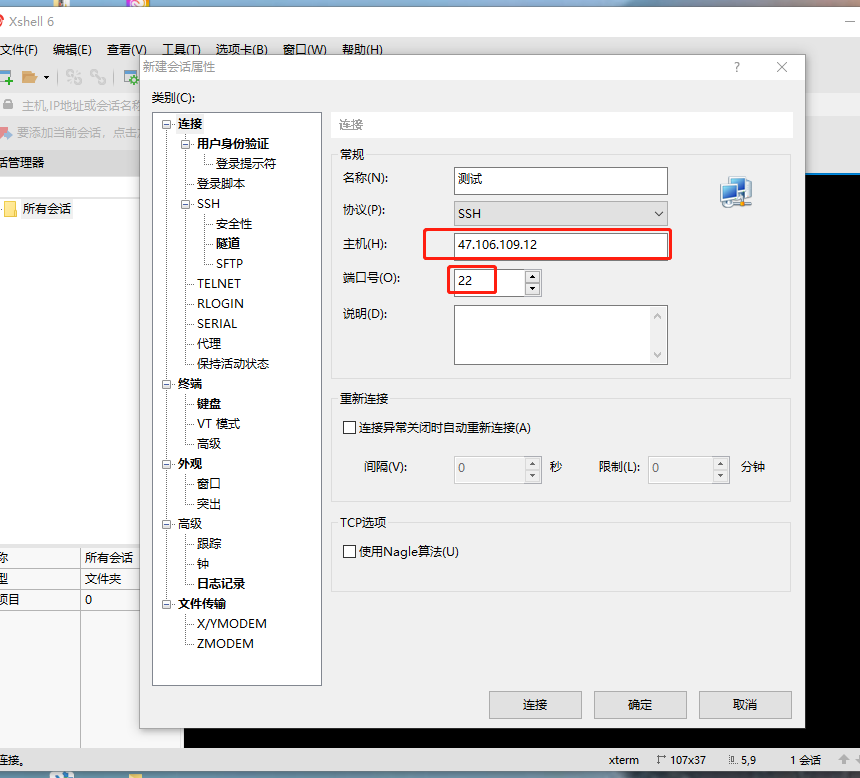Open the 工具(T) menu
Screen dimensions: 860x778
tap(182, 50)
